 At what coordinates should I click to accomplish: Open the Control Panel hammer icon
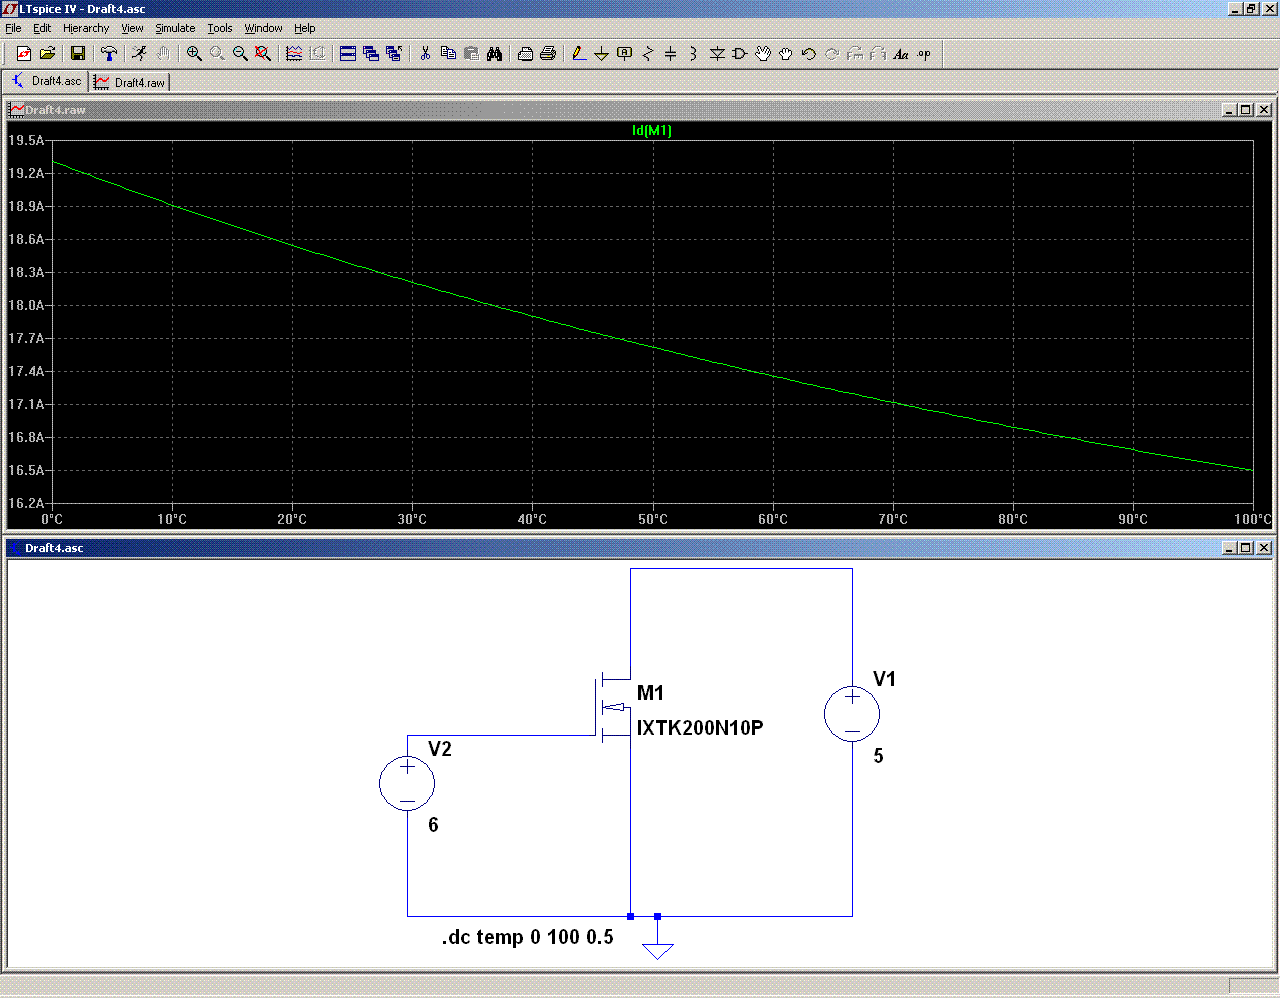click(x=109, y=54)
